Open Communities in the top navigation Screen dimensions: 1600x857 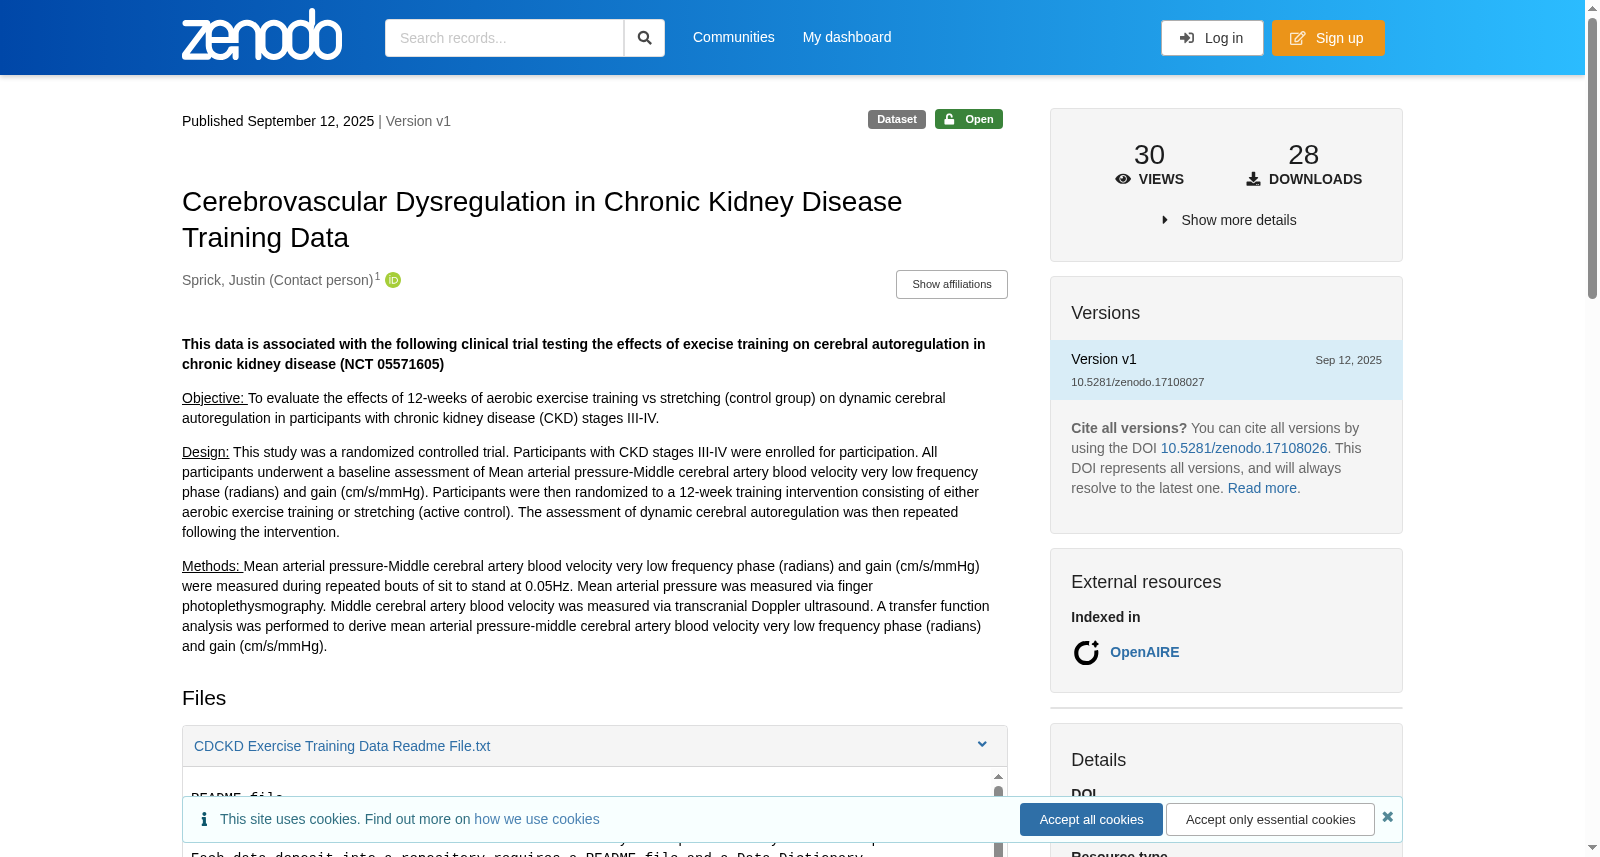pyautogui.click(x=734, y=37)
